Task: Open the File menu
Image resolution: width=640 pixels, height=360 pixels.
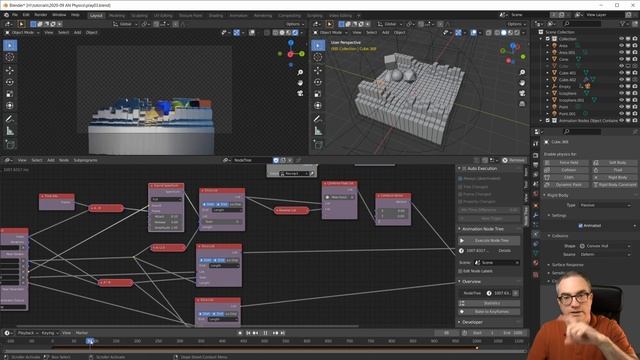Action: (x=15, y=15)
